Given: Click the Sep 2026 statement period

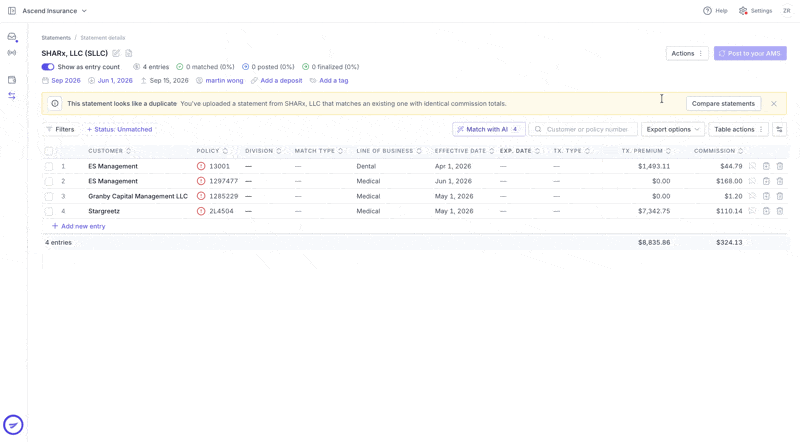Looking at the screenshot, I should 61,81.
